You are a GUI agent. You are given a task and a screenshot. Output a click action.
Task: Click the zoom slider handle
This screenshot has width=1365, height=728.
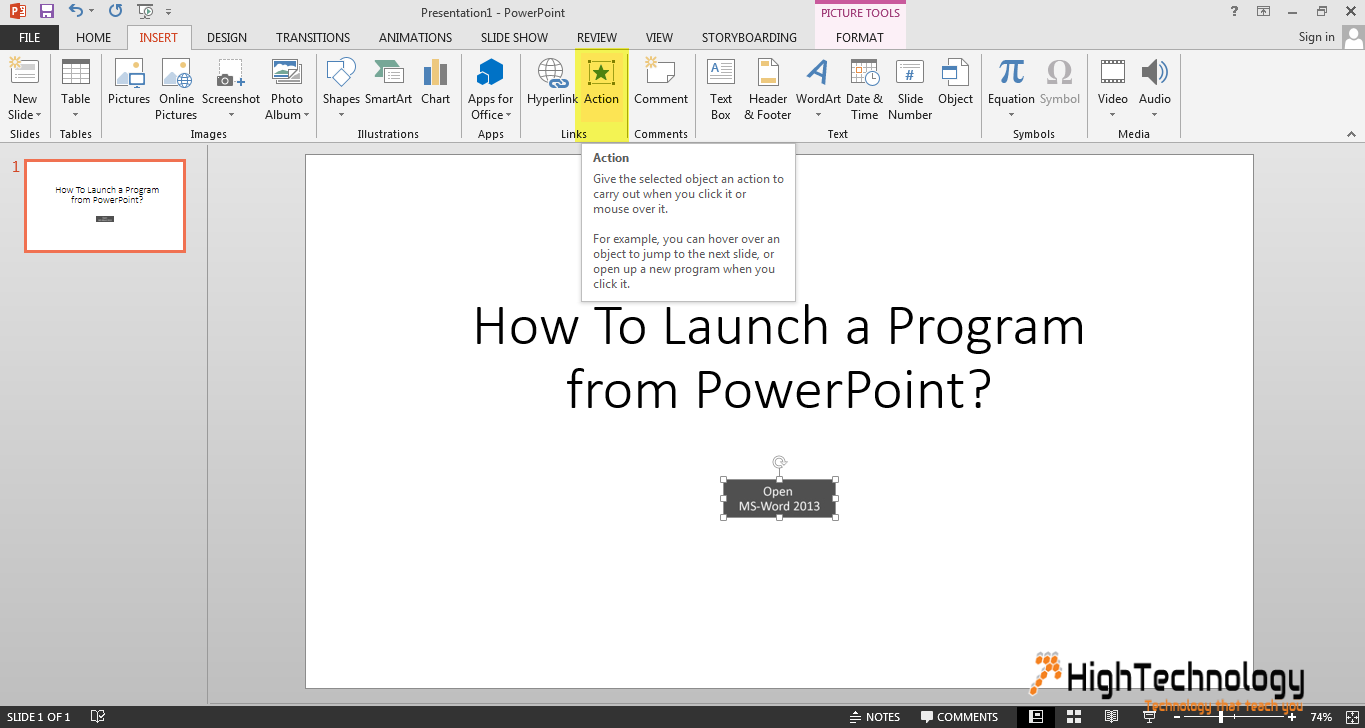(1220, 717)
